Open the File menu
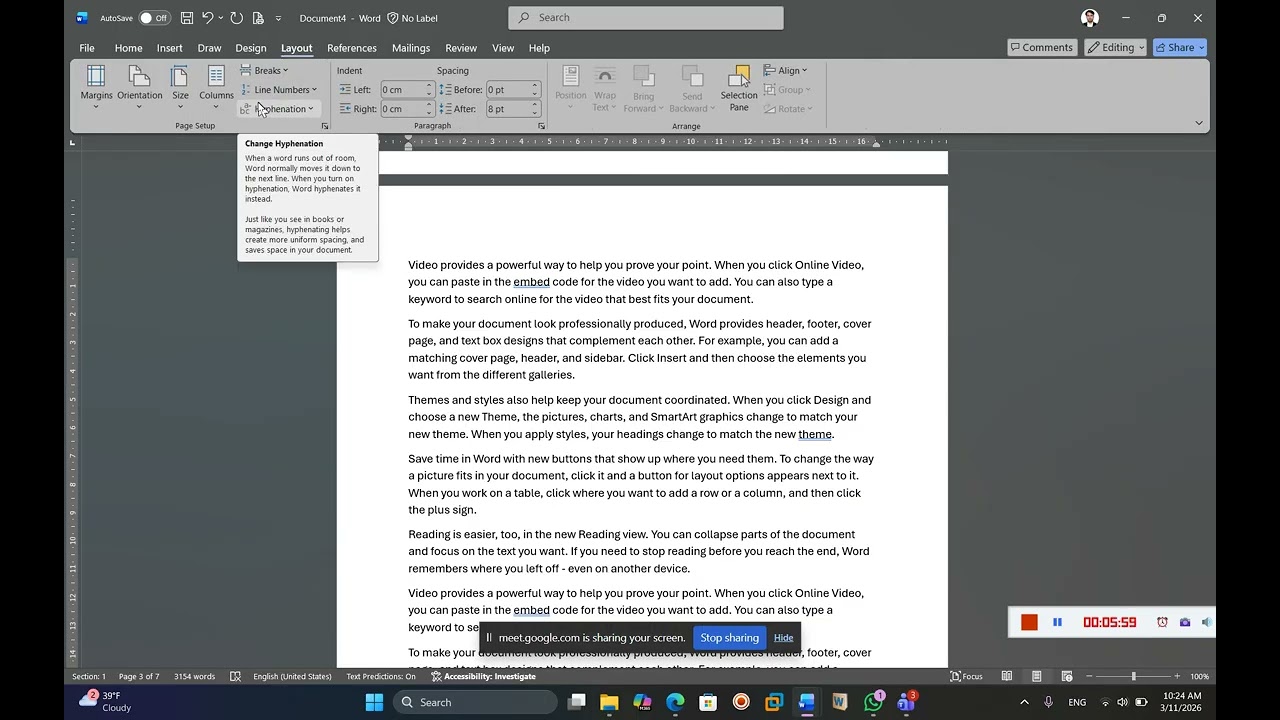 [x=87, y=48]
